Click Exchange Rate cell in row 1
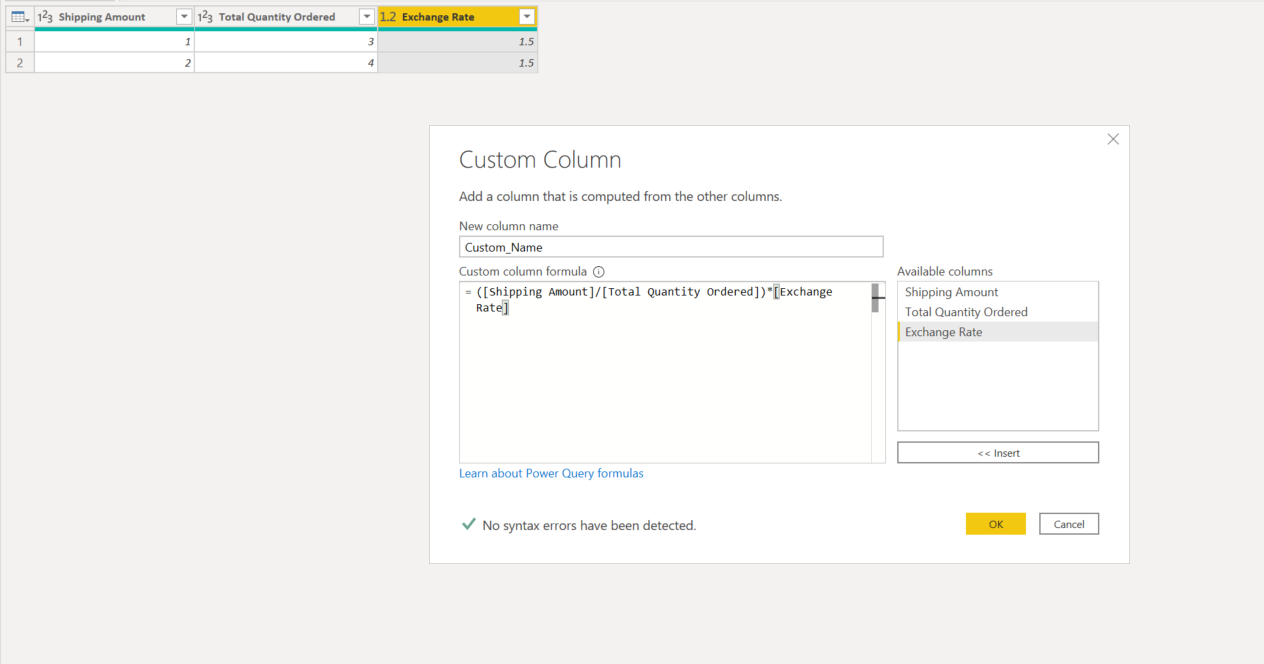The image size is (1264, 664). pos(458,42)
